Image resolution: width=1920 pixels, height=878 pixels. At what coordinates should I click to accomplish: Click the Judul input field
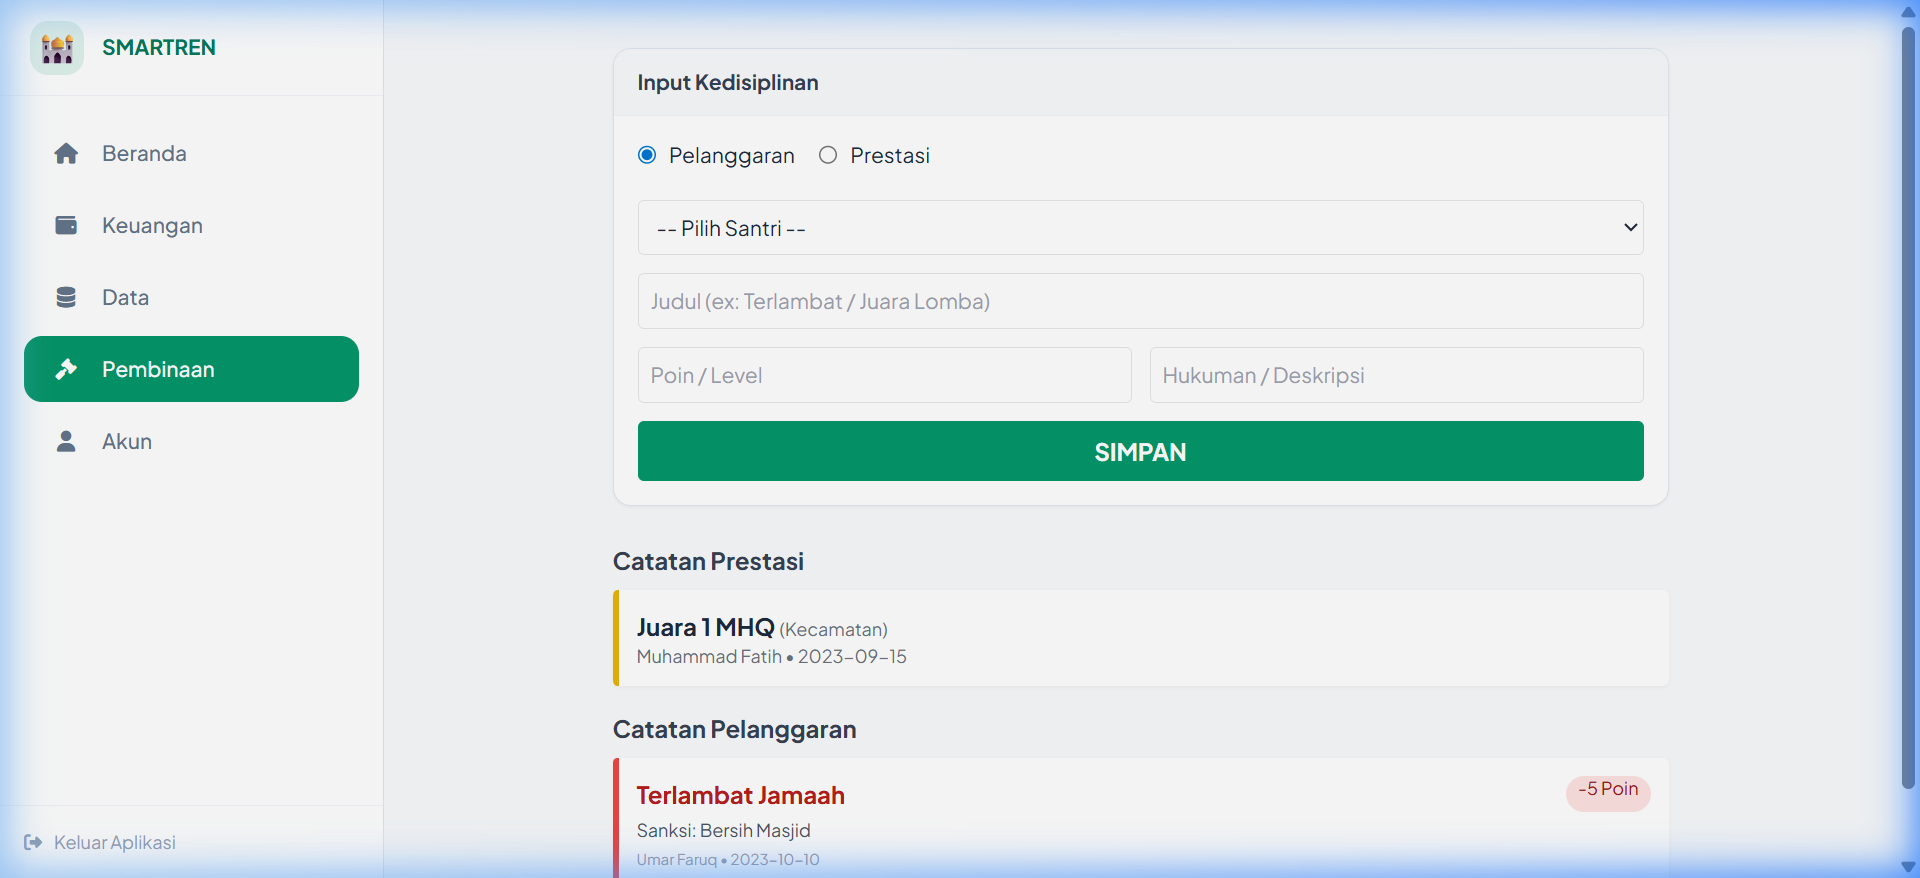click(x=1140, y=301)
